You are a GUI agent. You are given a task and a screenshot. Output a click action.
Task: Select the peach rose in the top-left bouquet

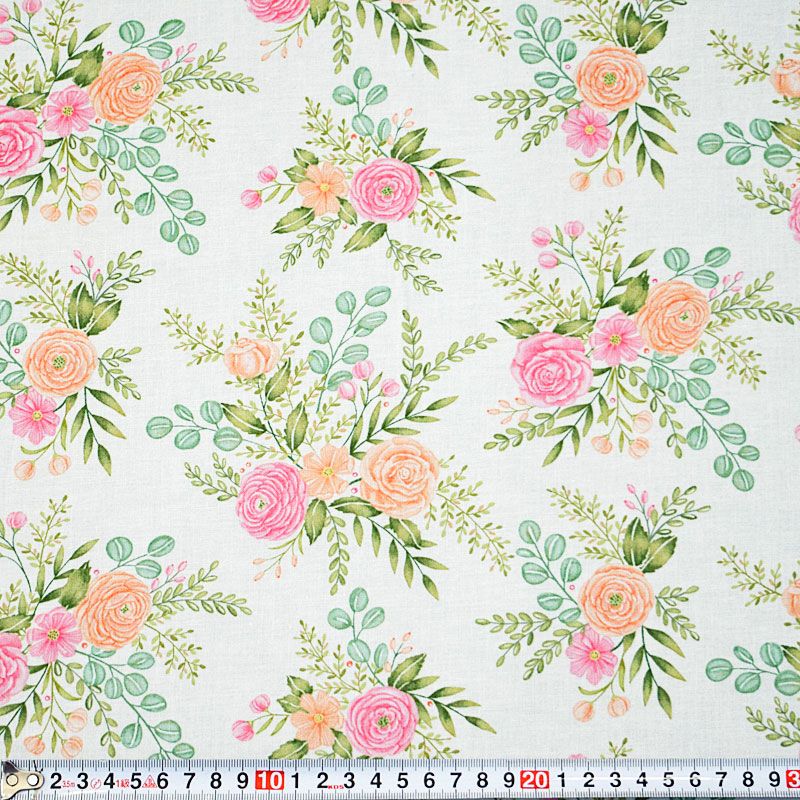click(125, 87)
